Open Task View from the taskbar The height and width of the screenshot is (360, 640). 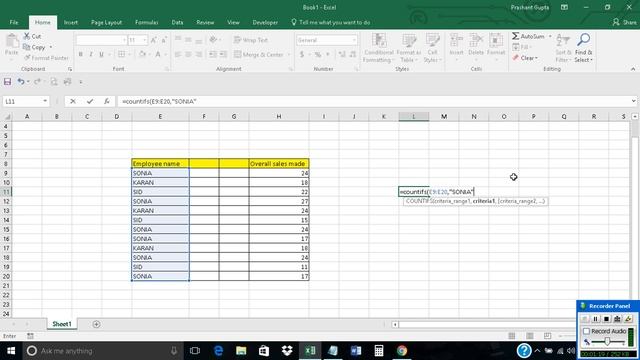point(195,351)
